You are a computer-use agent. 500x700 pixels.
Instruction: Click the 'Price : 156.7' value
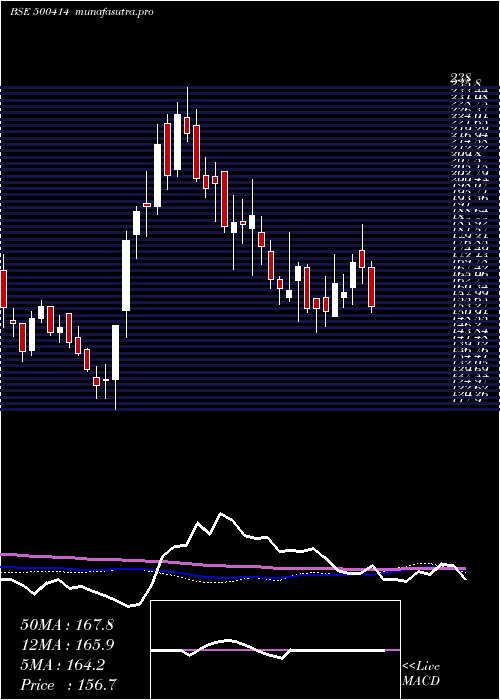click(x=70, y=685)
